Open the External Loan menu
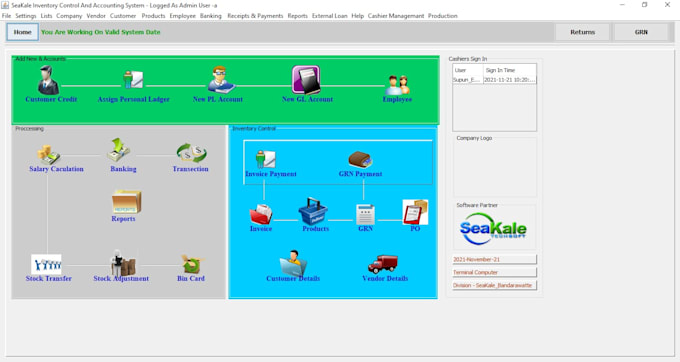The width and height of the screenshot is (680, 362). tap(330, 16)
